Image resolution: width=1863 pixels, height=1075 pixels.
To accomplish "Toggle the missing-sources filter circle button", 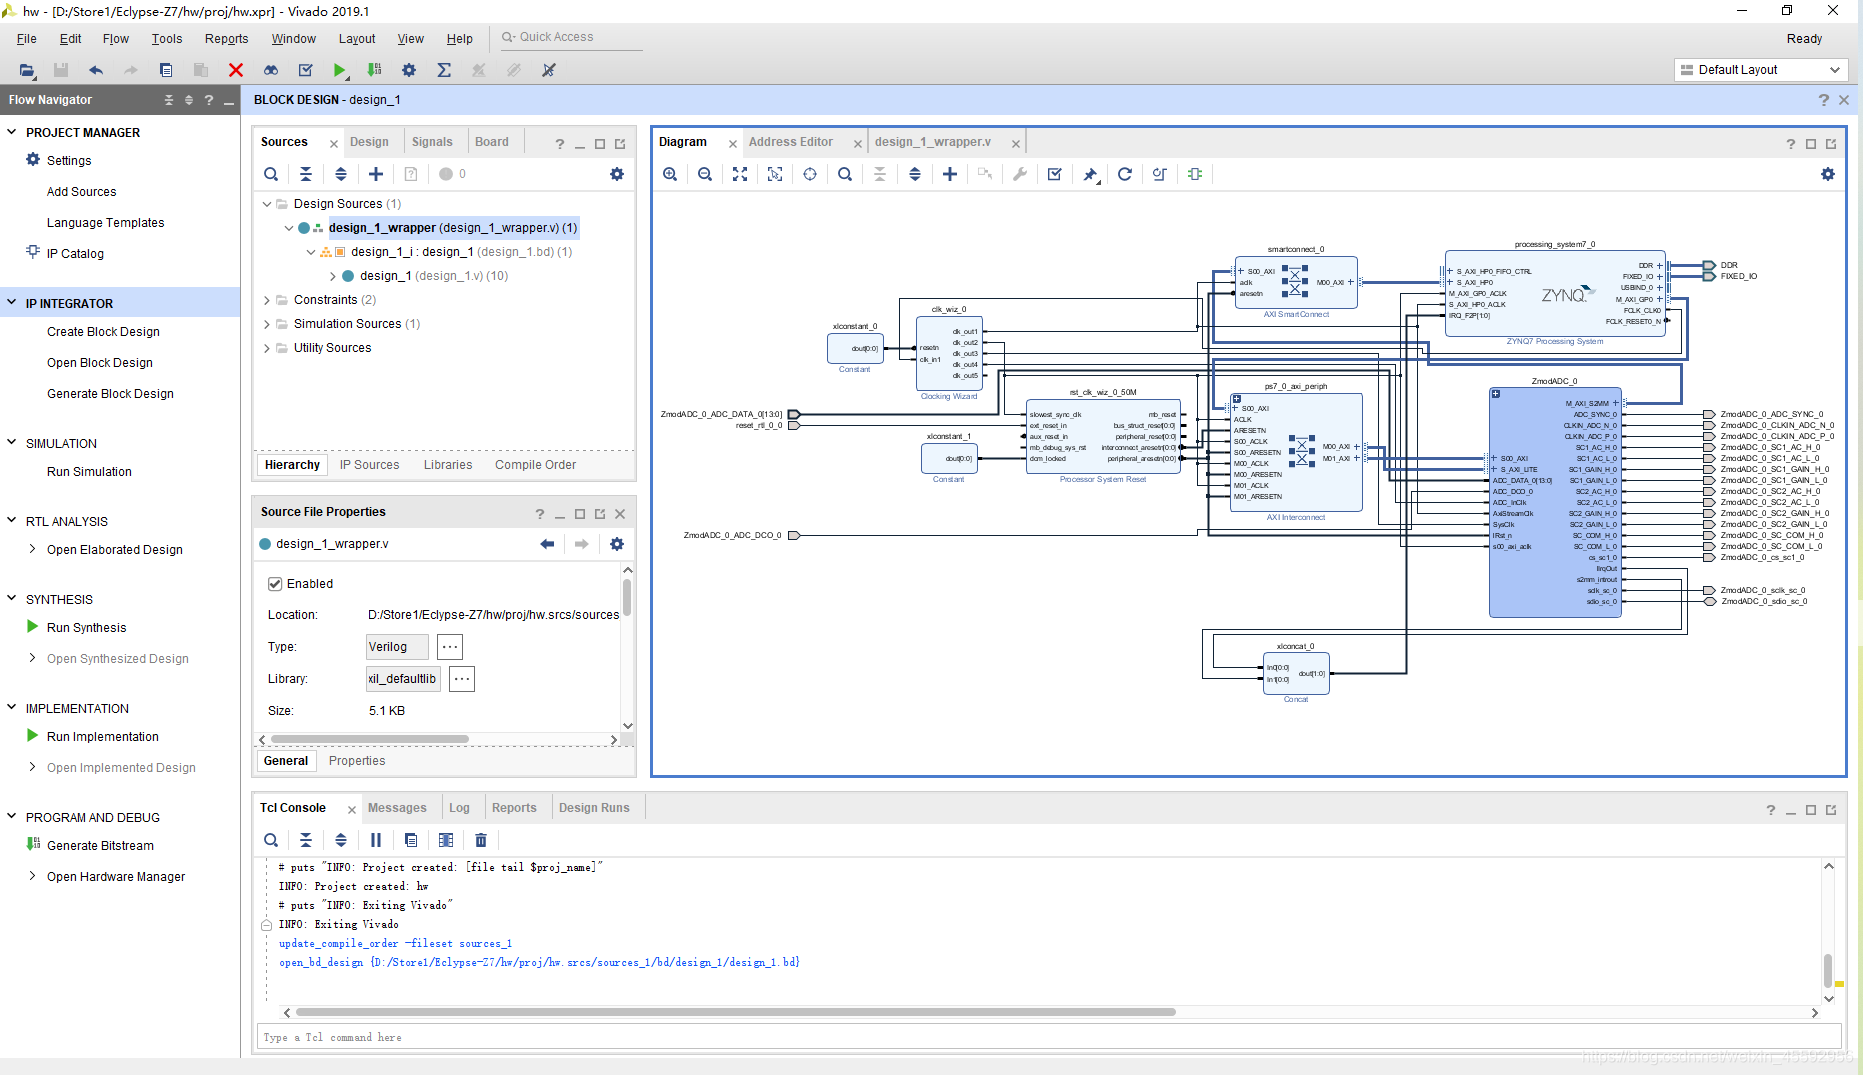I will 446,174.
